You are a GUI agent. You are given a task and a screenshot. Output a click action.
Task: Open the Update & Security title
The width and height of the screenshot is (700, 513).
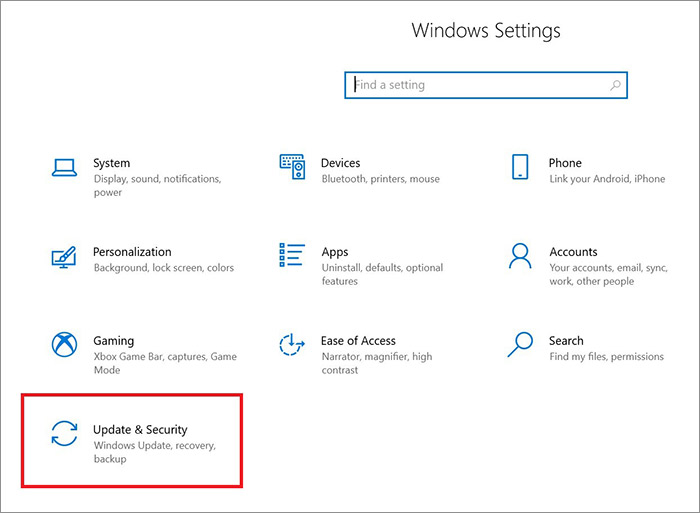(x=140, y=430)
